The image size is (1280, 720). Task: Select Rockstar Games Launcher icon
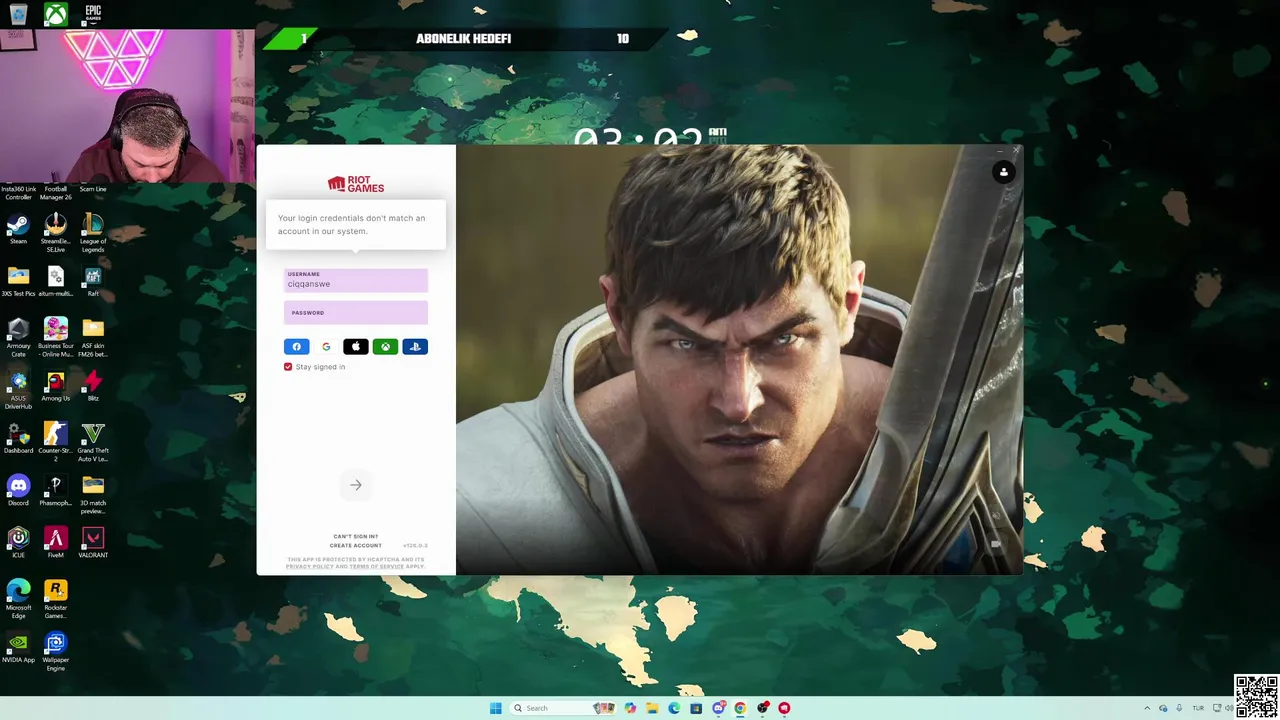click(55, 598)
